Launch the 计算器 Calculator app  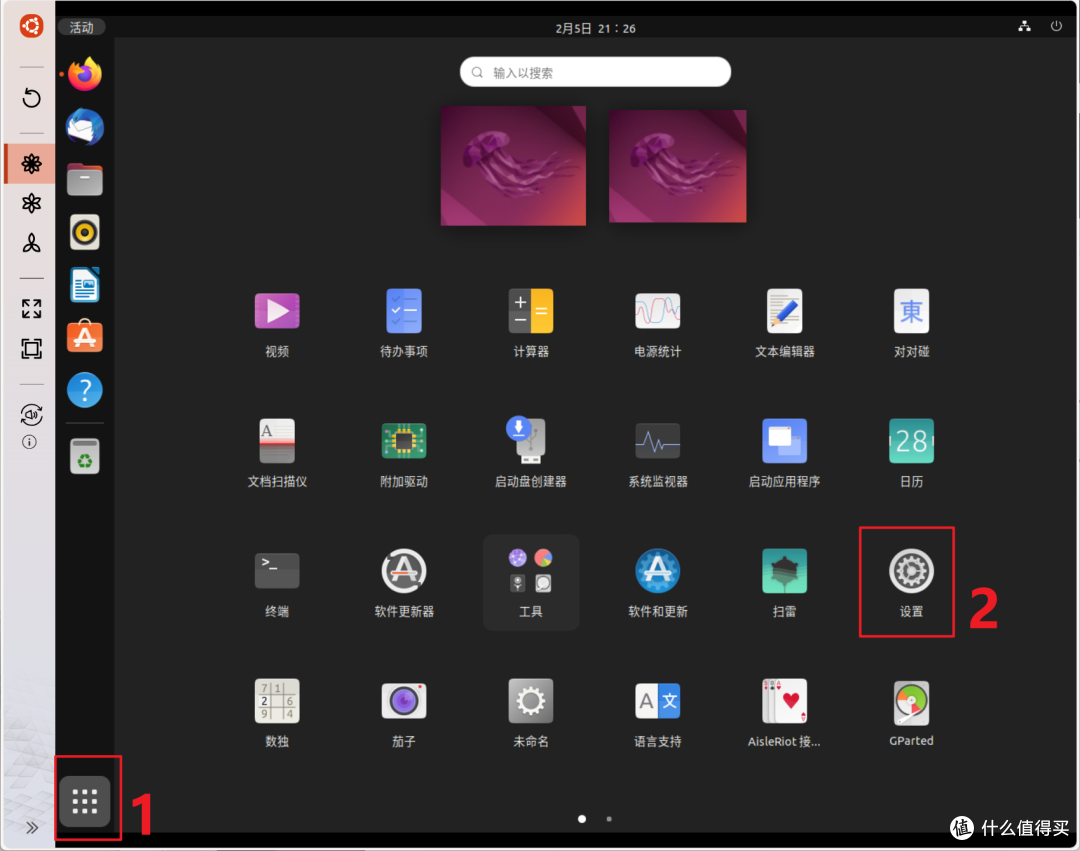[x=531, y=311]
